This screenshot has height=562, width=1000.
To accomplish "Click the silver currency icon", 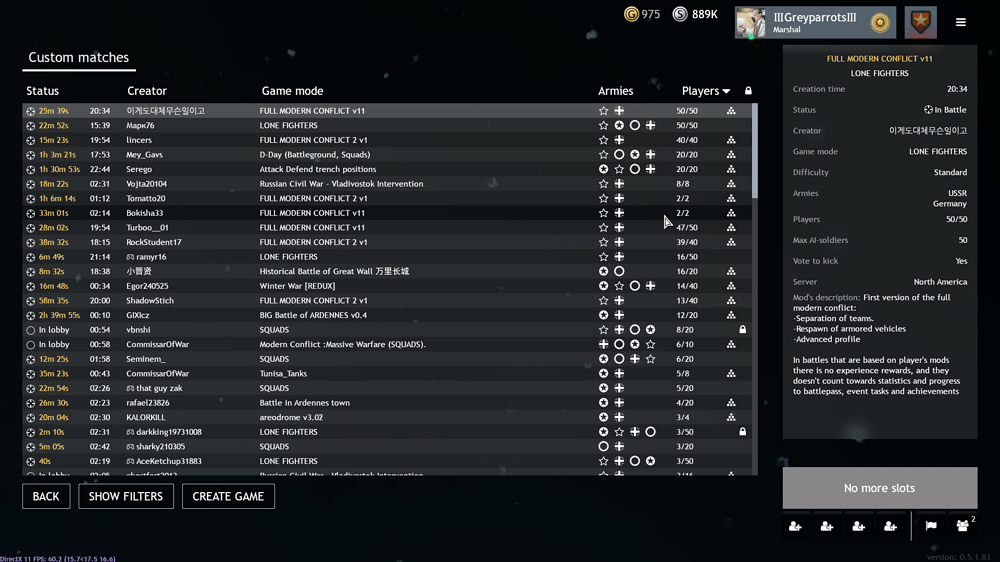I will (x=680, y=14).
